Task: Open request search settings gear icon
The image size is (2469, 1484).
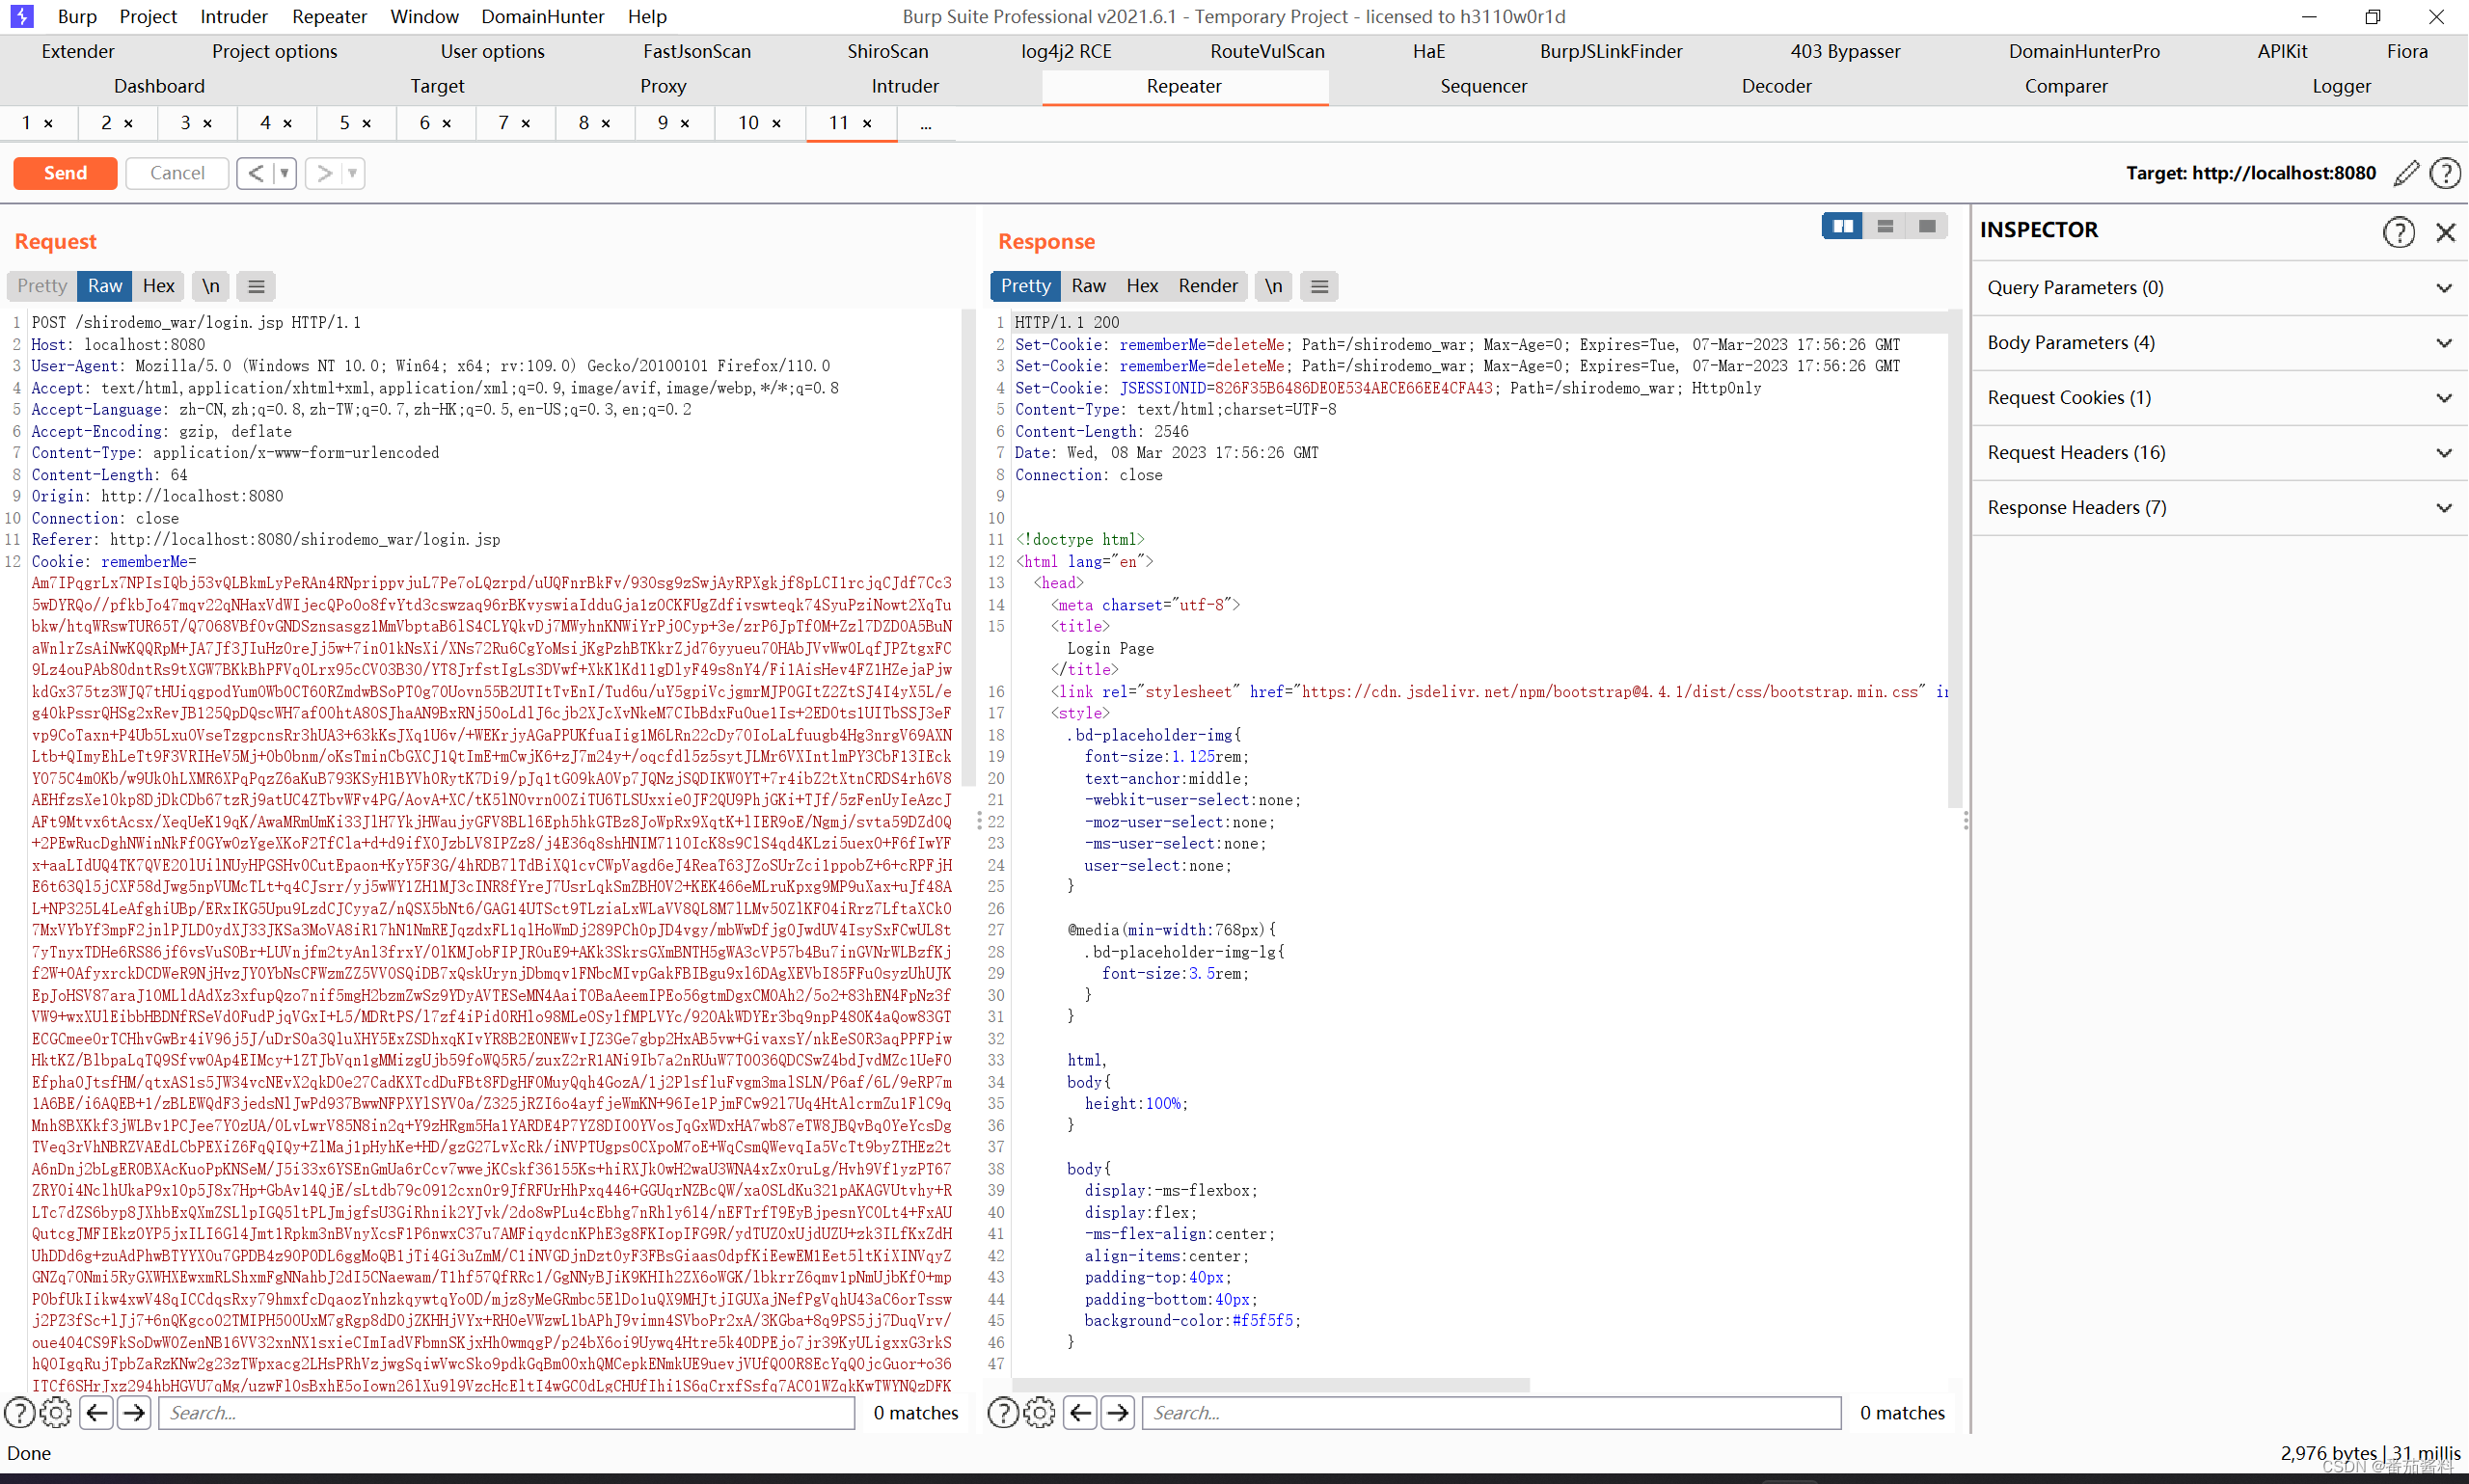Action: click(56, 1412)
